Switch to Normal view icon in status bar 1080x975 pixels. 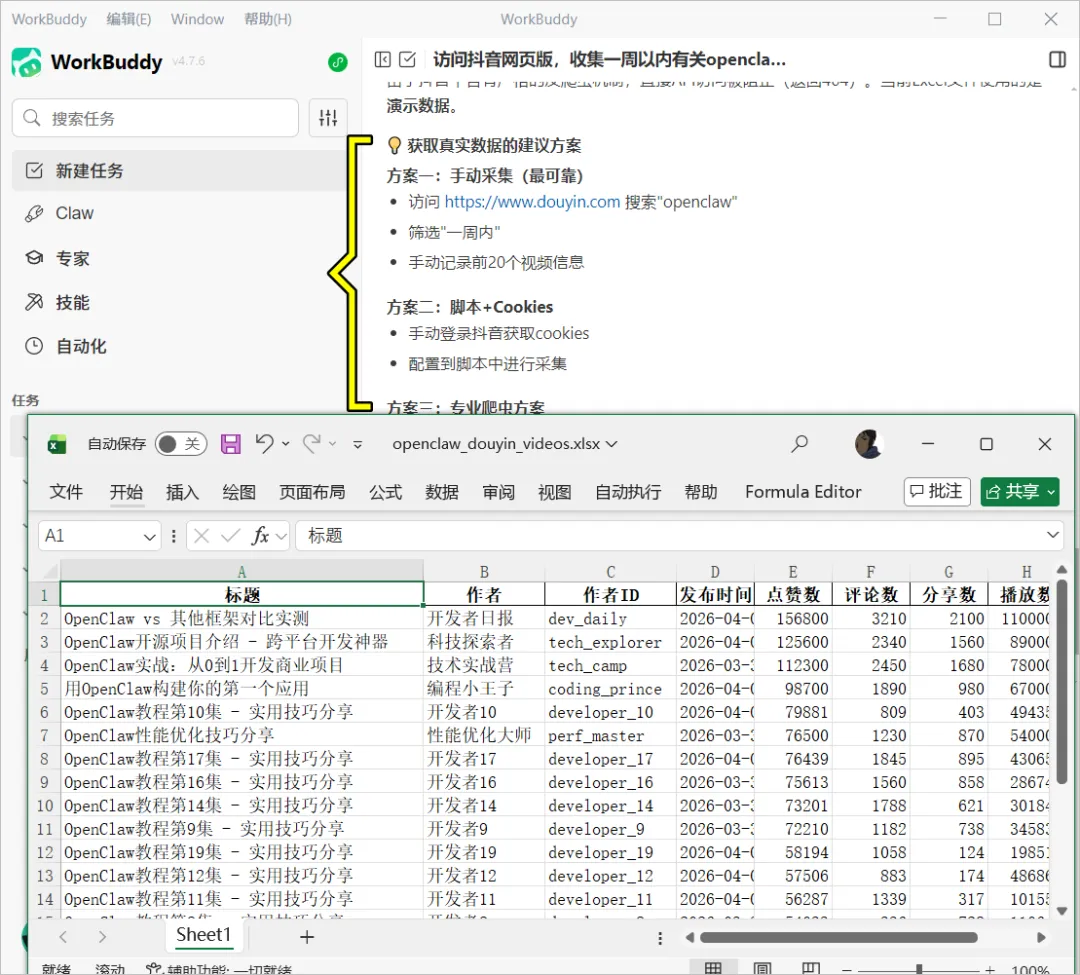point(713,968)
